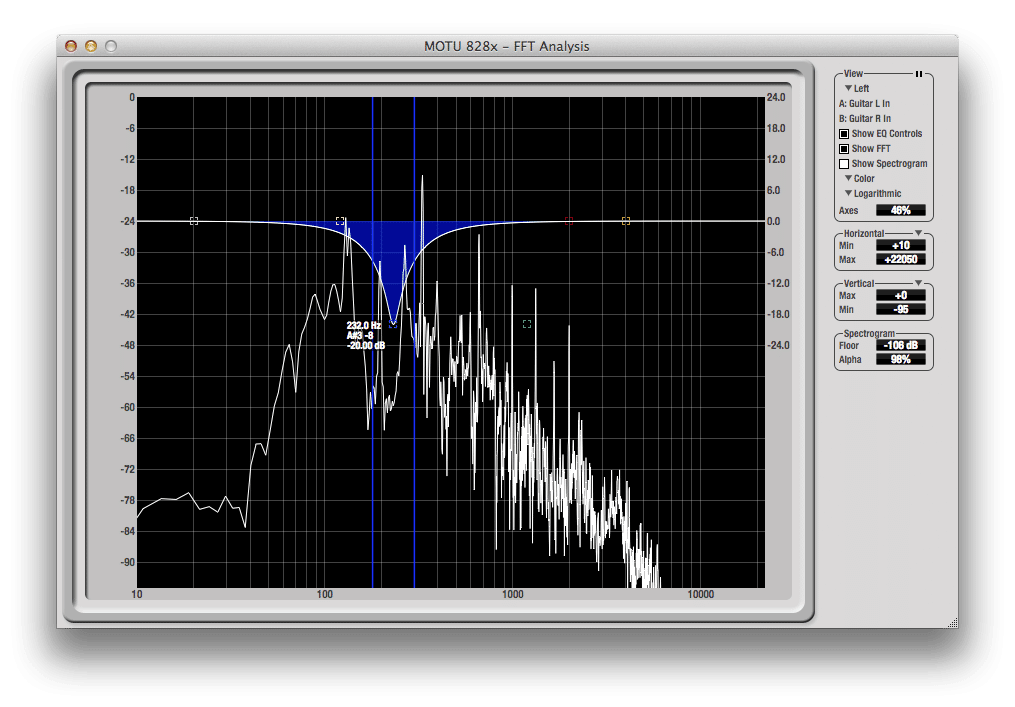Click the Vertical Min -95 field
Viewport: 1015px width, 707px height.
pyautogui.click(x=900, y=309)
